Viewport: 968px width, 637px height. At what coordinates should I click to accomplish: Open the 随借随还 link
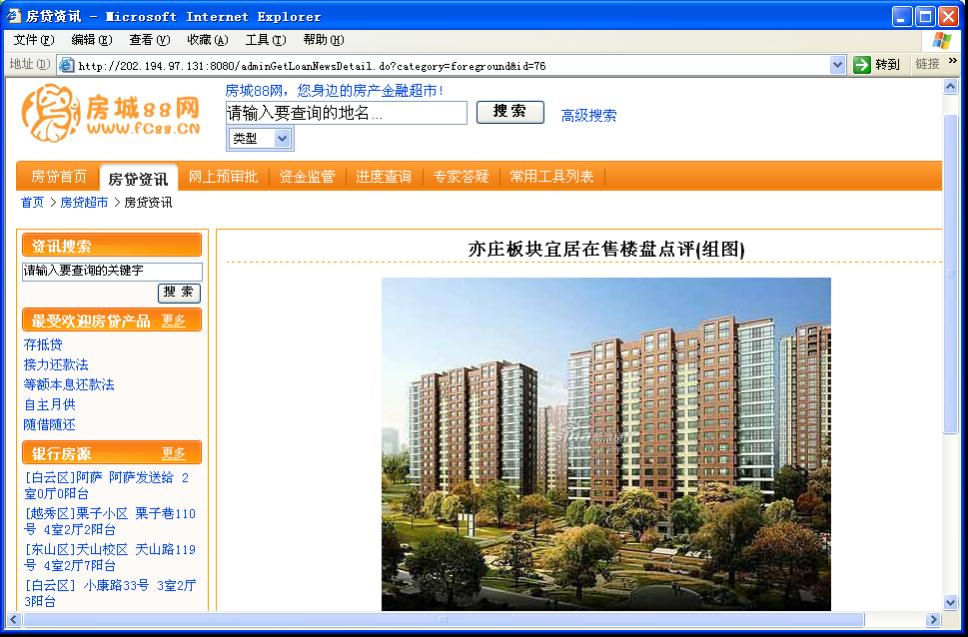click(49, 425)
